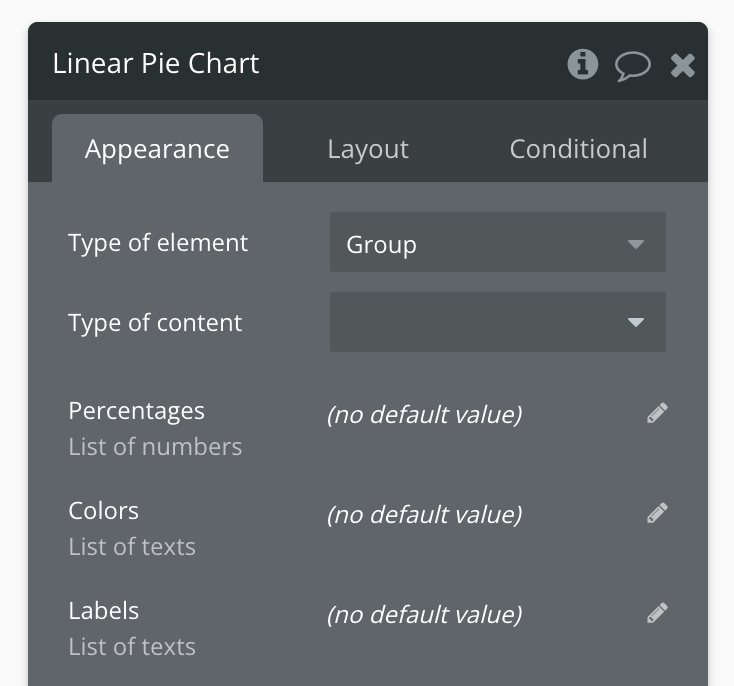Switch to the Layout tab
Screen dimensions: 734x686
368,149
